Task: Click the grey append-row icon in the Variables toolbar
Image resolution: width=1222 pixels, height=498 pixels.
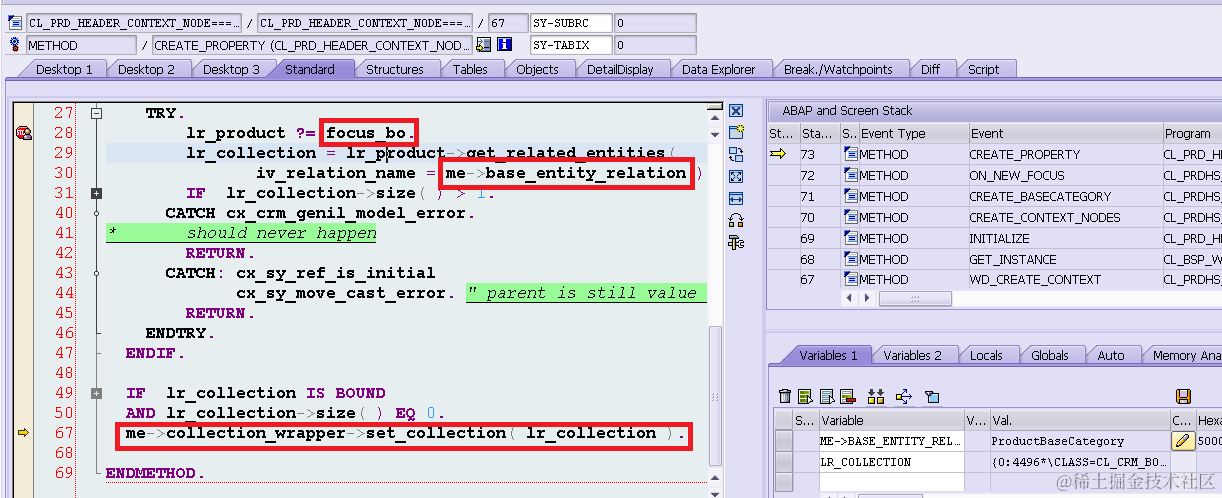Action: 826,397
